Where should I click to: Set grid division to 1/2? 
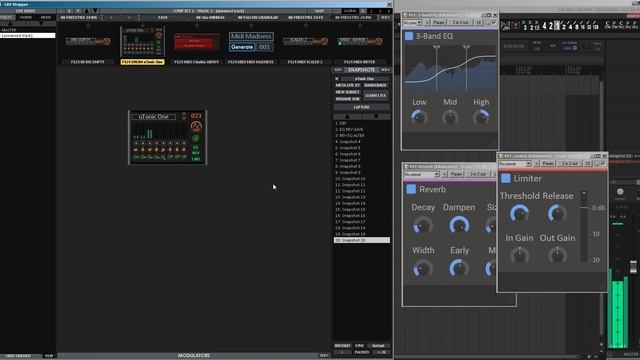point(564,26)
